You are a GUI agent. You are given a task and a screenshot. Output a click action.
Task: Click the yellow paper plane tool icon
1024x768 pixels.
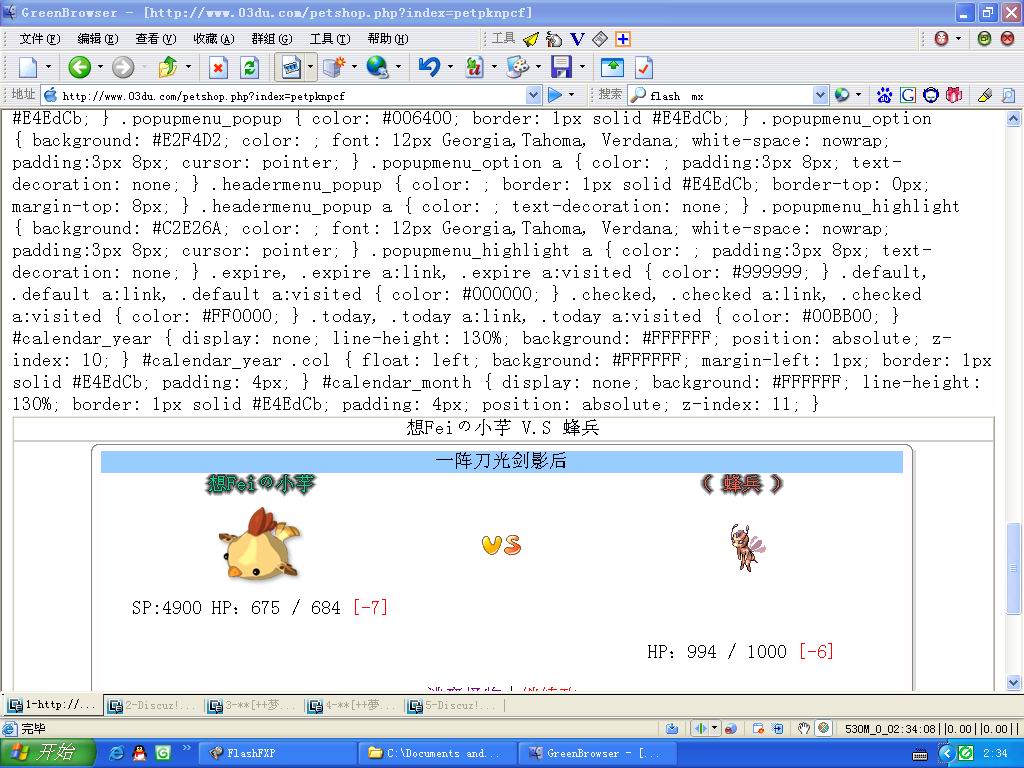coord(531,39)
